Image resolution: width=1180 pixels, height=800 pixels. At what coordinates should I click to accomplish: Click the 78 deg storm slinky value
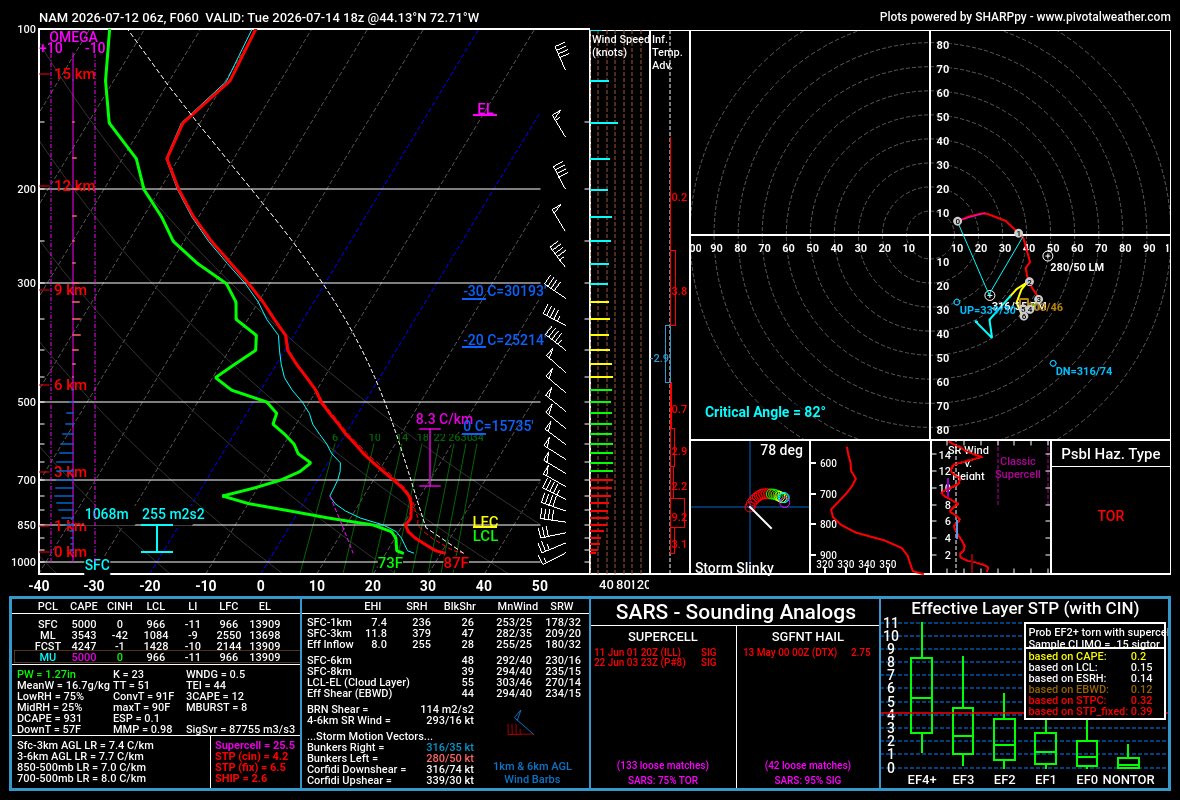781,450
